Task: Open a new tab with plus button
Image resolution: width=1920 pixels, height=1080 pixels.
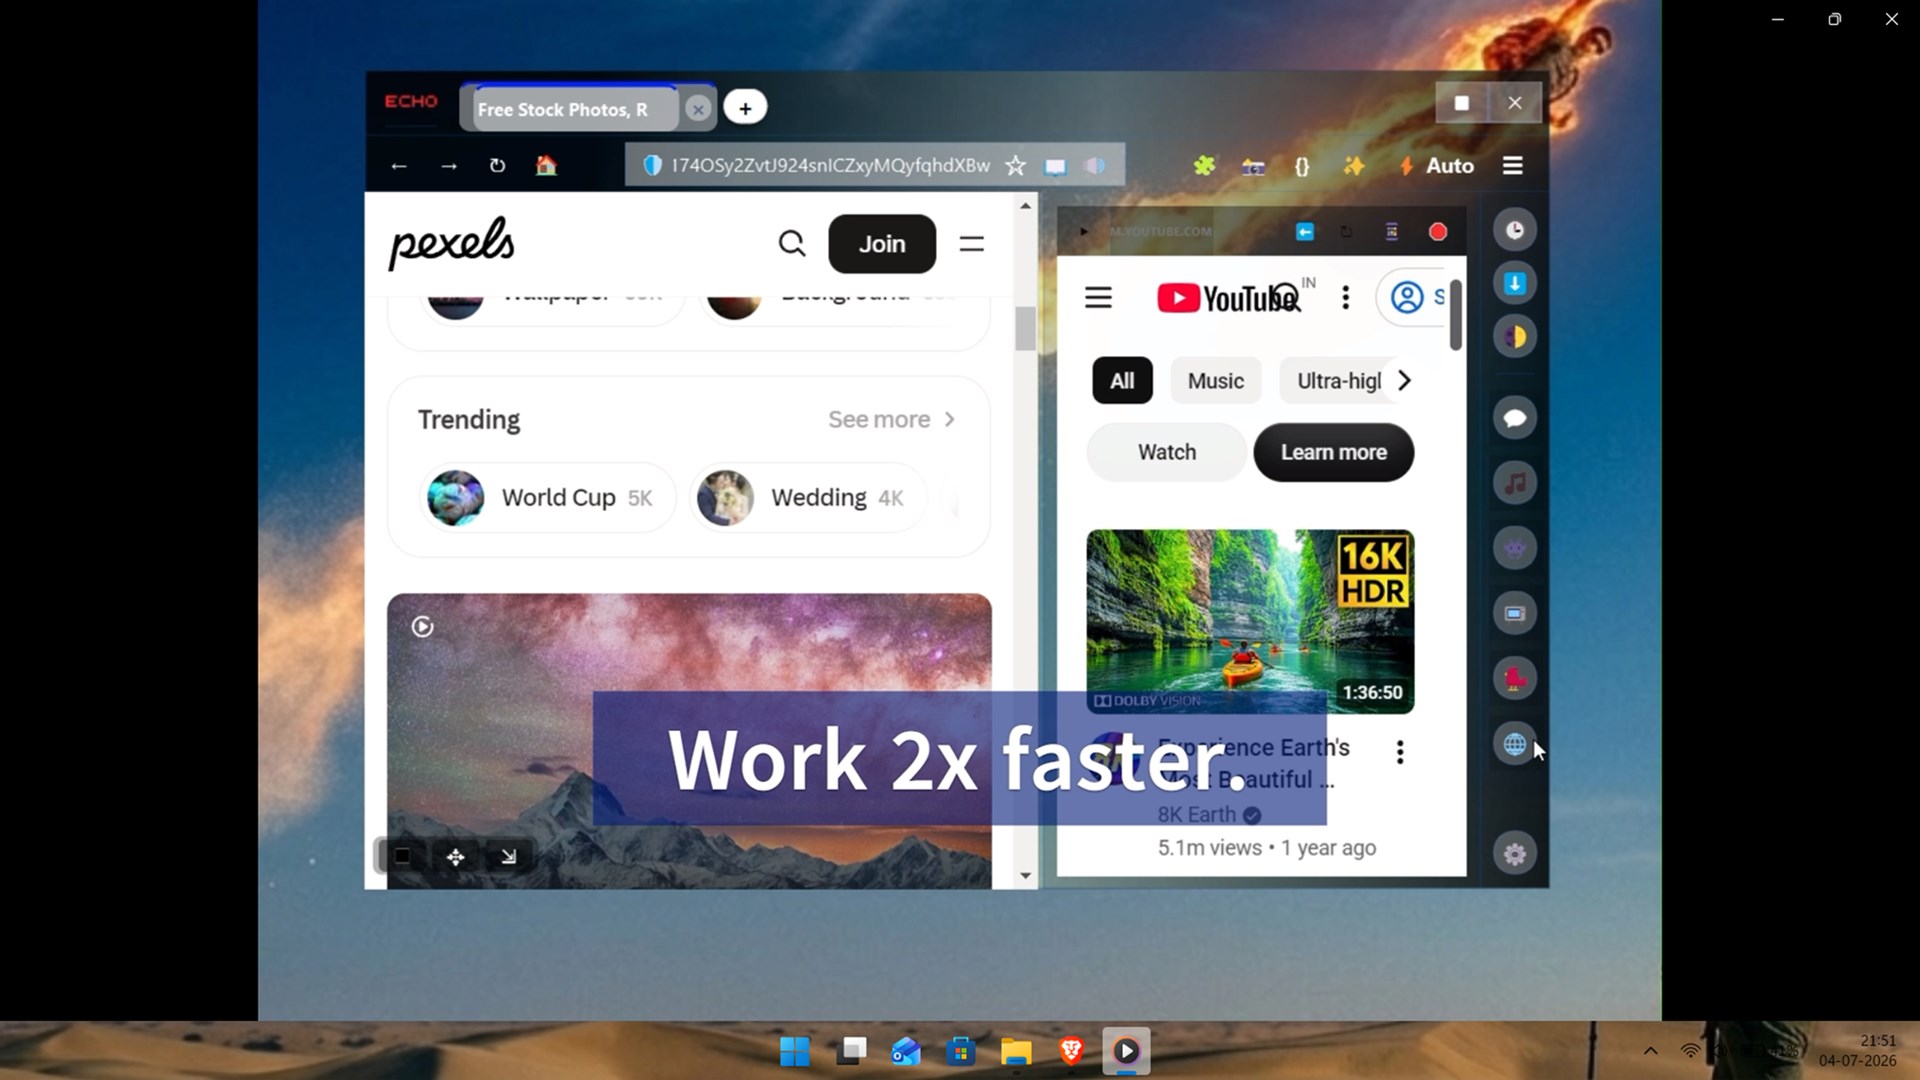Action: click(745, 108)
